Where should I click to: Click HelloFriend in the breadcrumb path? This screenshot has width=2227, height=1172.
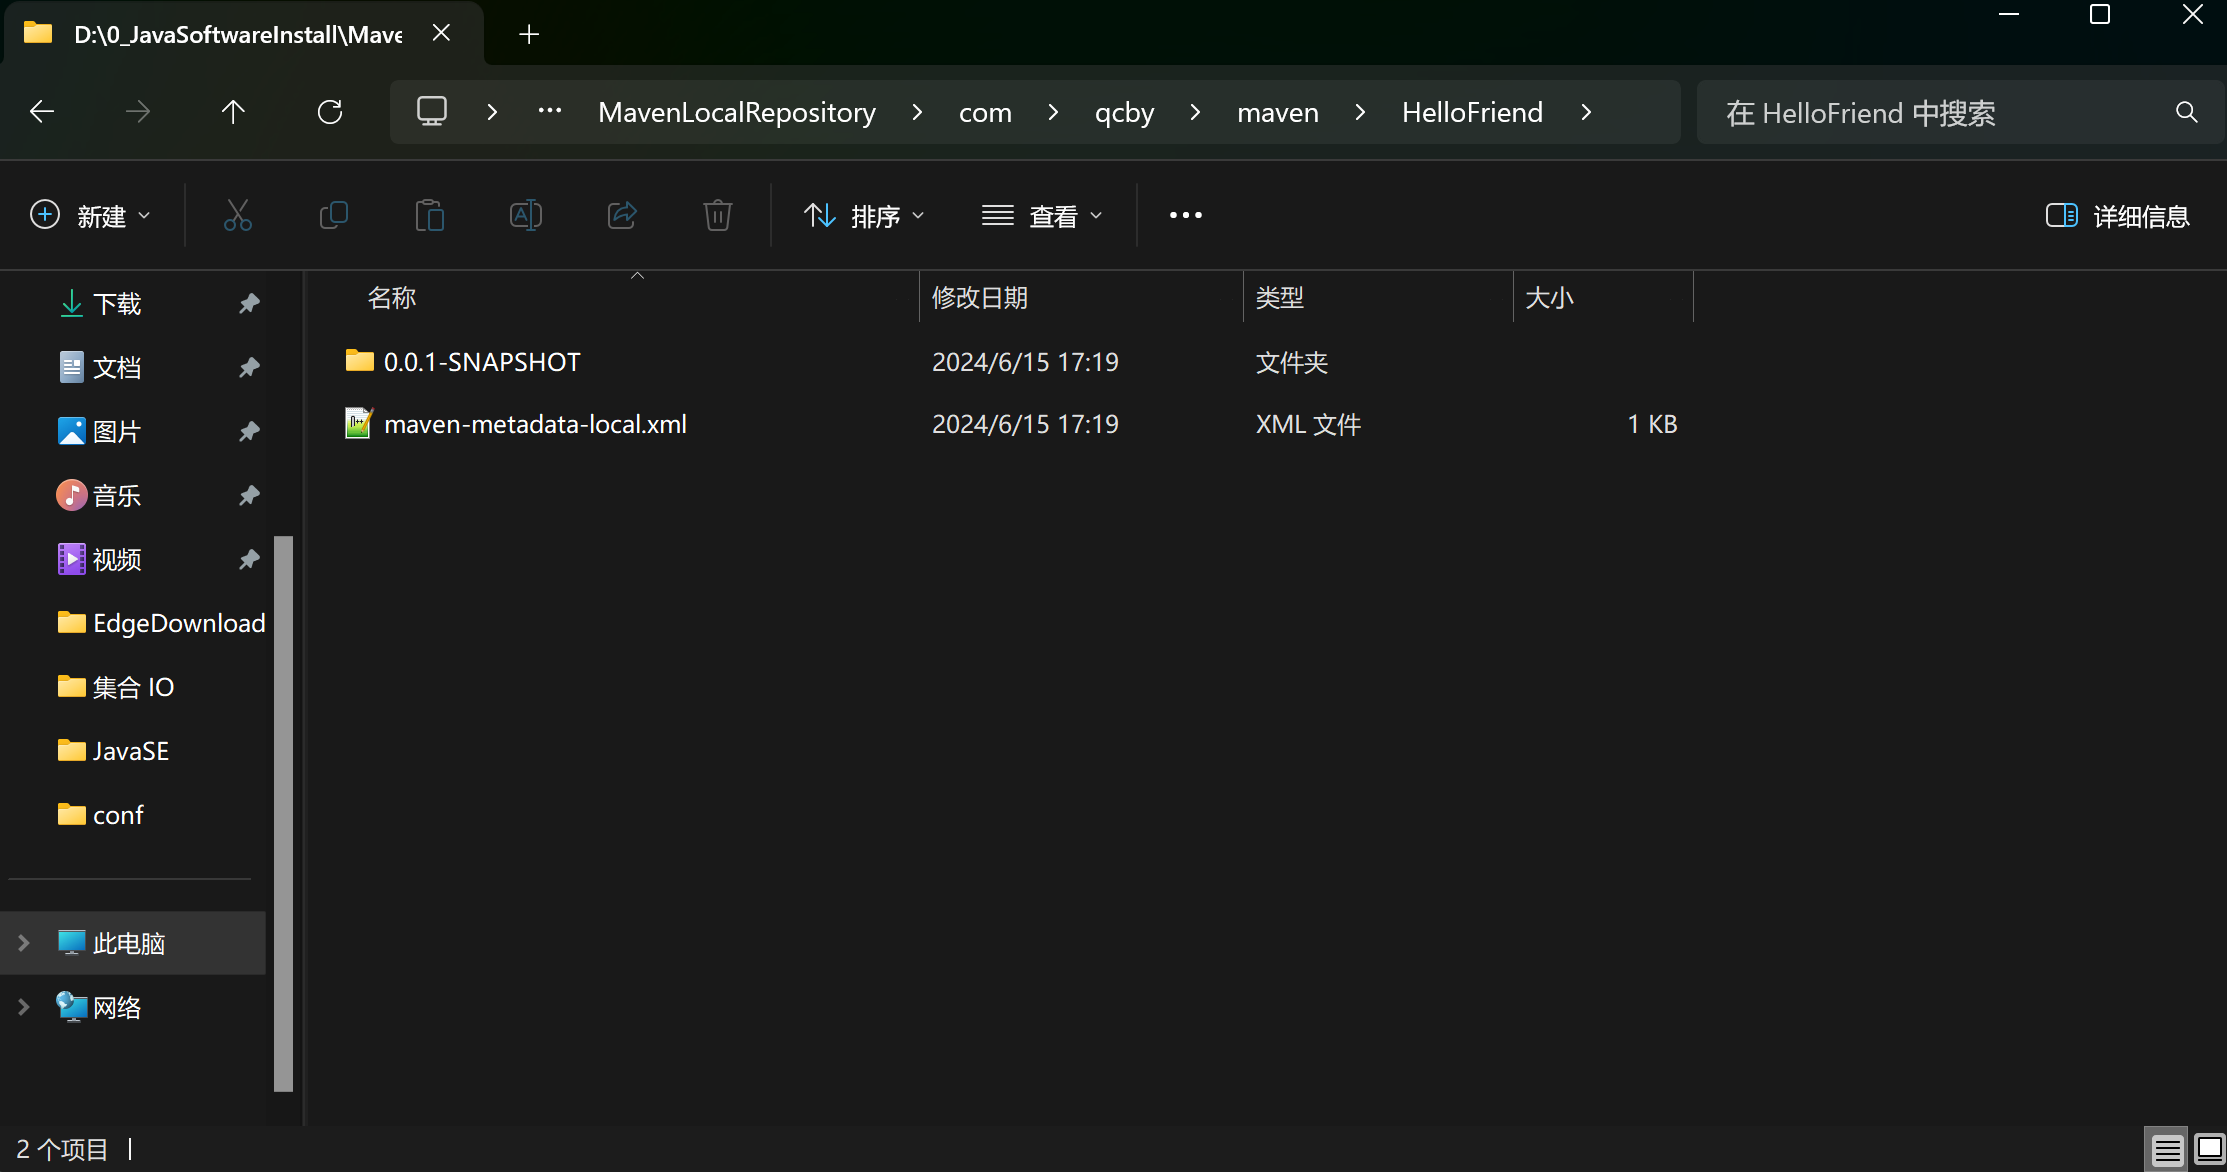click(x=1472, y=112)
